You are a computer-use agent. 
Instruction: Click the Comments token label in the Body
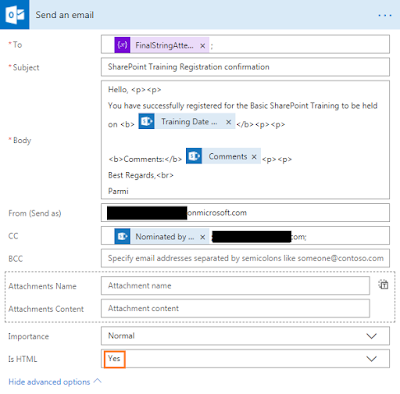228,156
